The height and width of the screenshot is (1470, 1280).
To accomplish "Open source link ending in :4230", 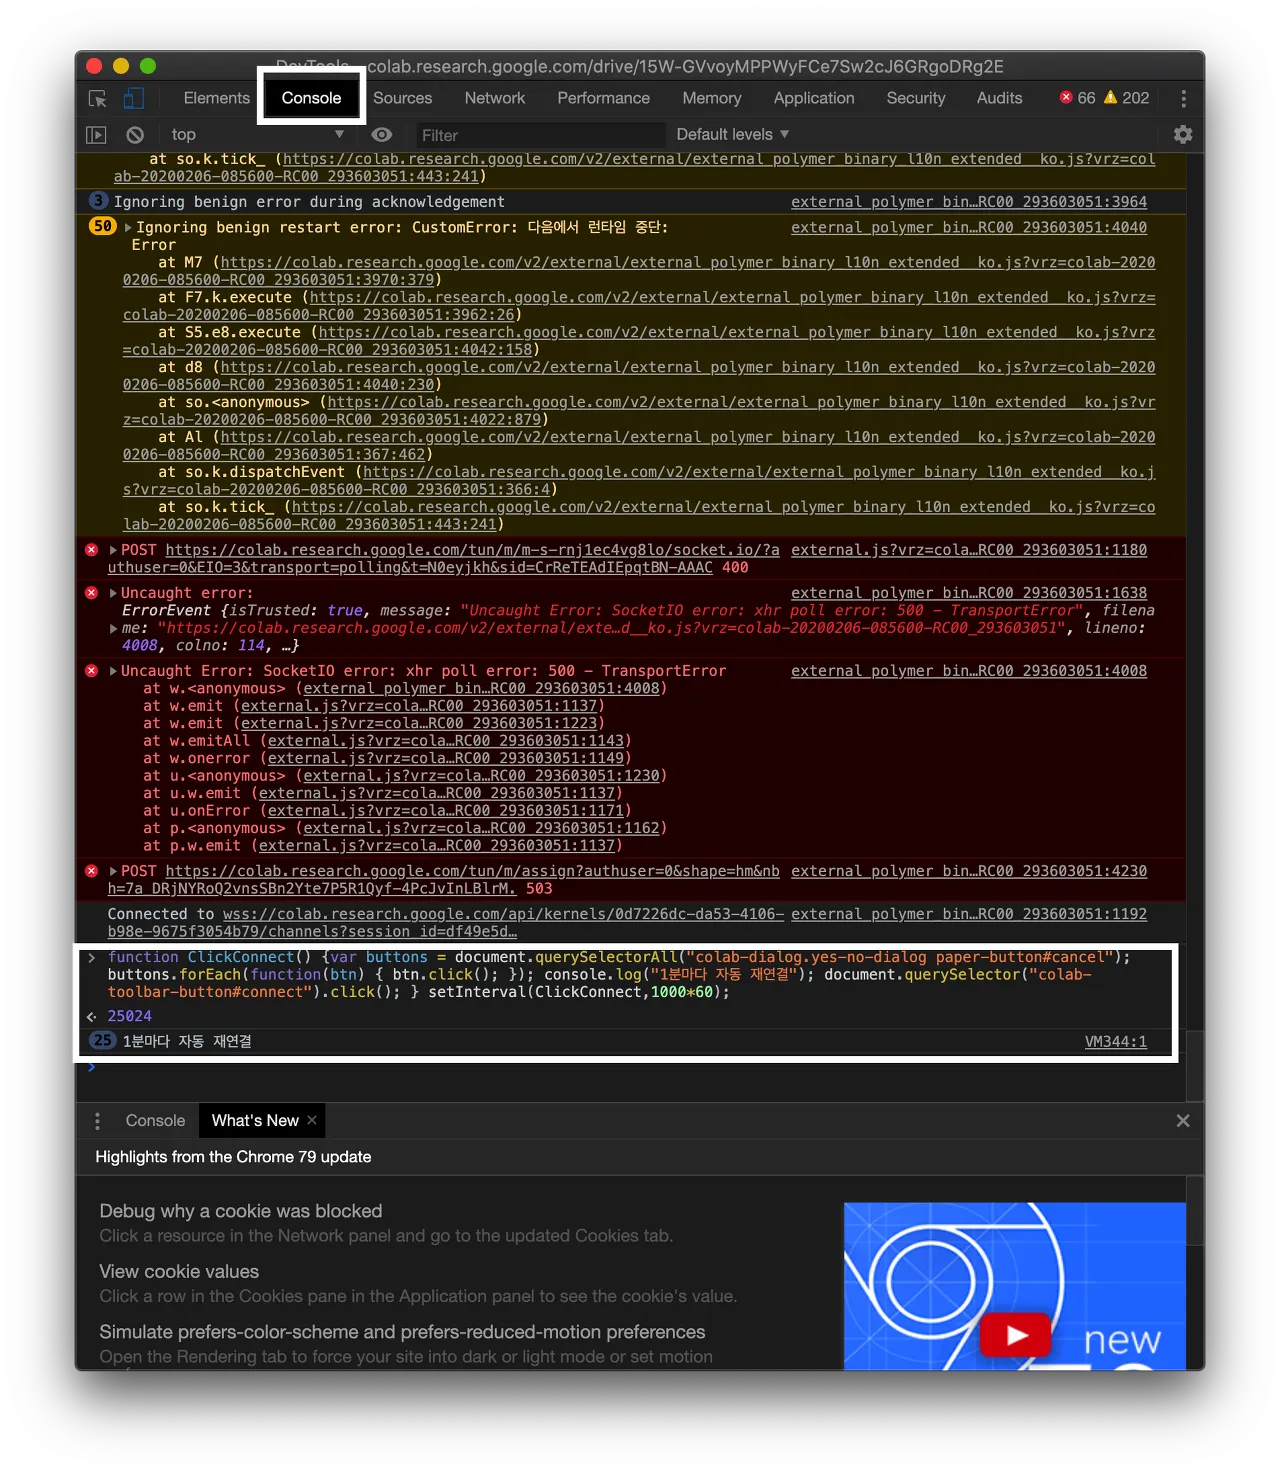I will 969,871.
